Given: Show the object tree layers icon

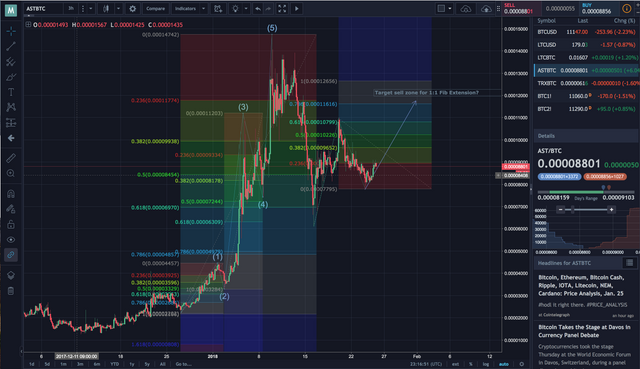Looking at the screenshot, I should coord(11,276).
